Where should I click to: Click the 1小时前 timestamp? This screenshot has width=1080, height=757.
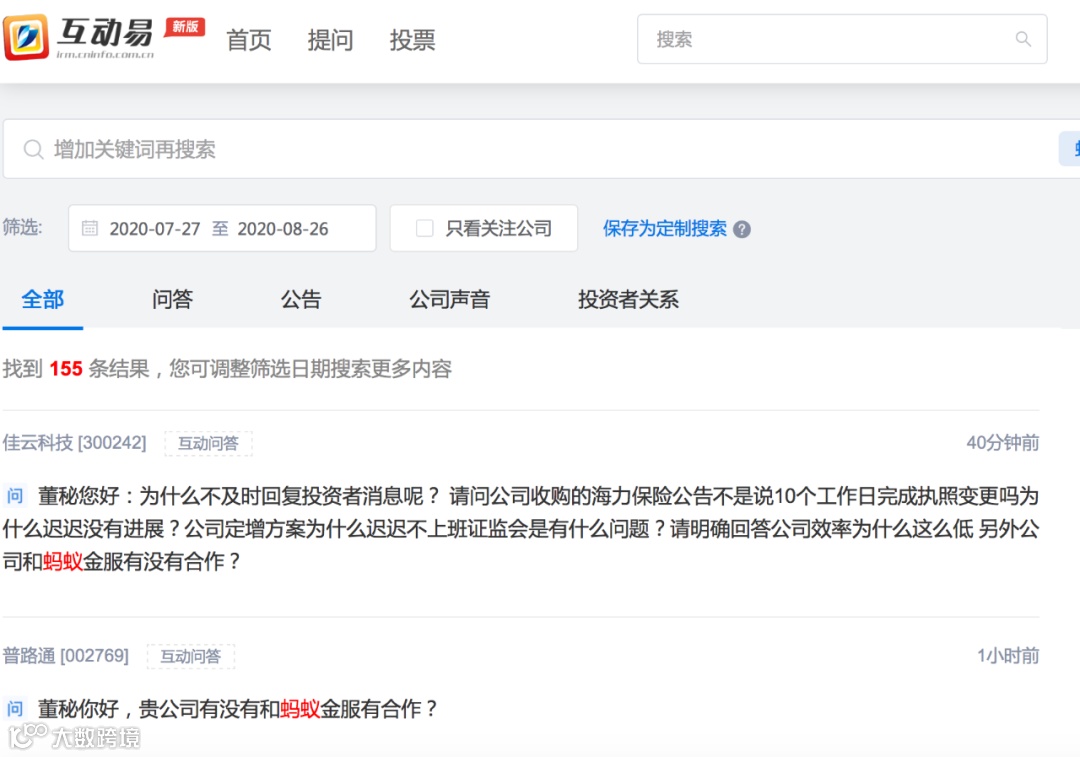(1008, 656)
